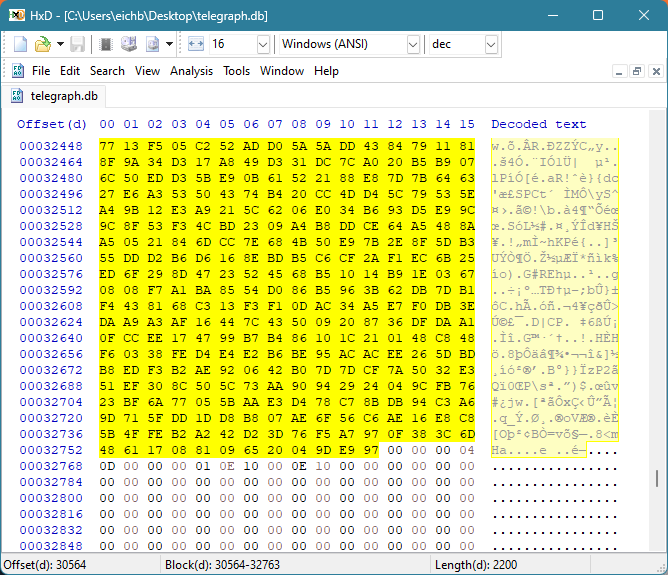
Task: Restore the inner document window
Action: click(637, 71)
